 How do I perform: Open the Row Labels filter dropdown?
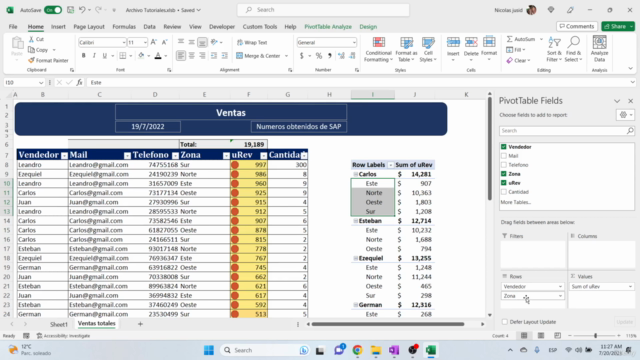[390, 165]
